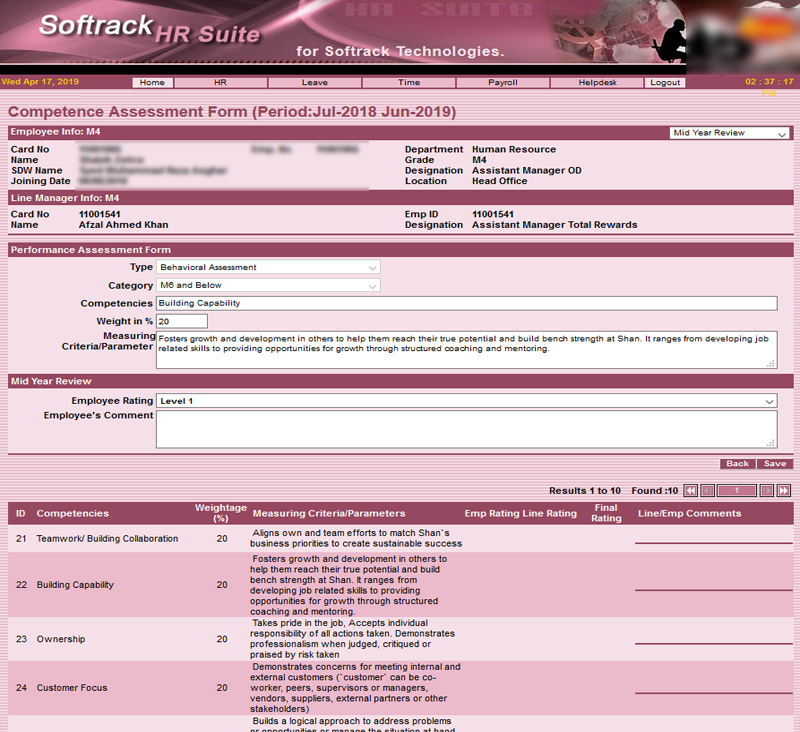Click the Logout button
Image resolution: width=800 pixels, height=732 pixels.
pyautogui.click(x=665, y=83)
